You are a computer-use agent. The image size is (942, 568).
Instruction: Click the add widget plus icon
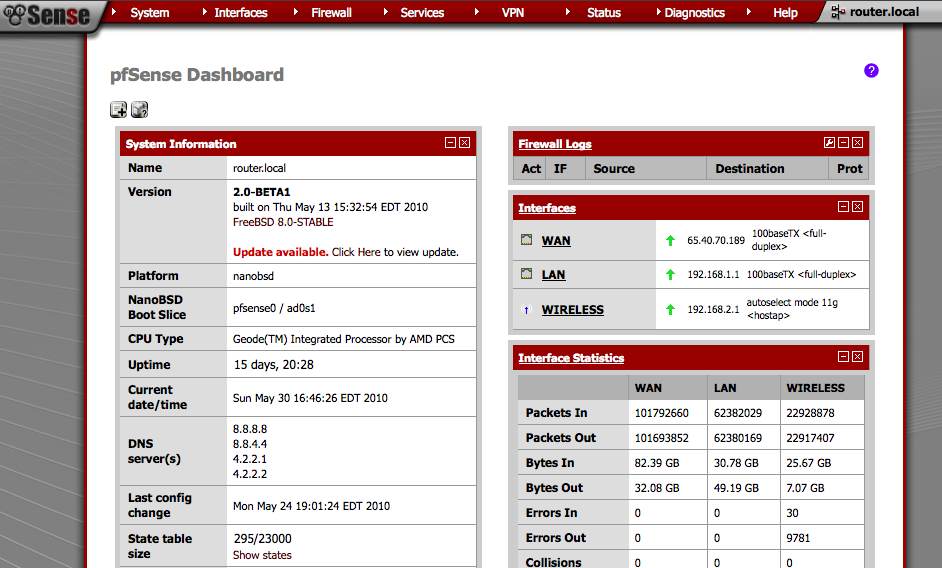click(x=118, y=109)
